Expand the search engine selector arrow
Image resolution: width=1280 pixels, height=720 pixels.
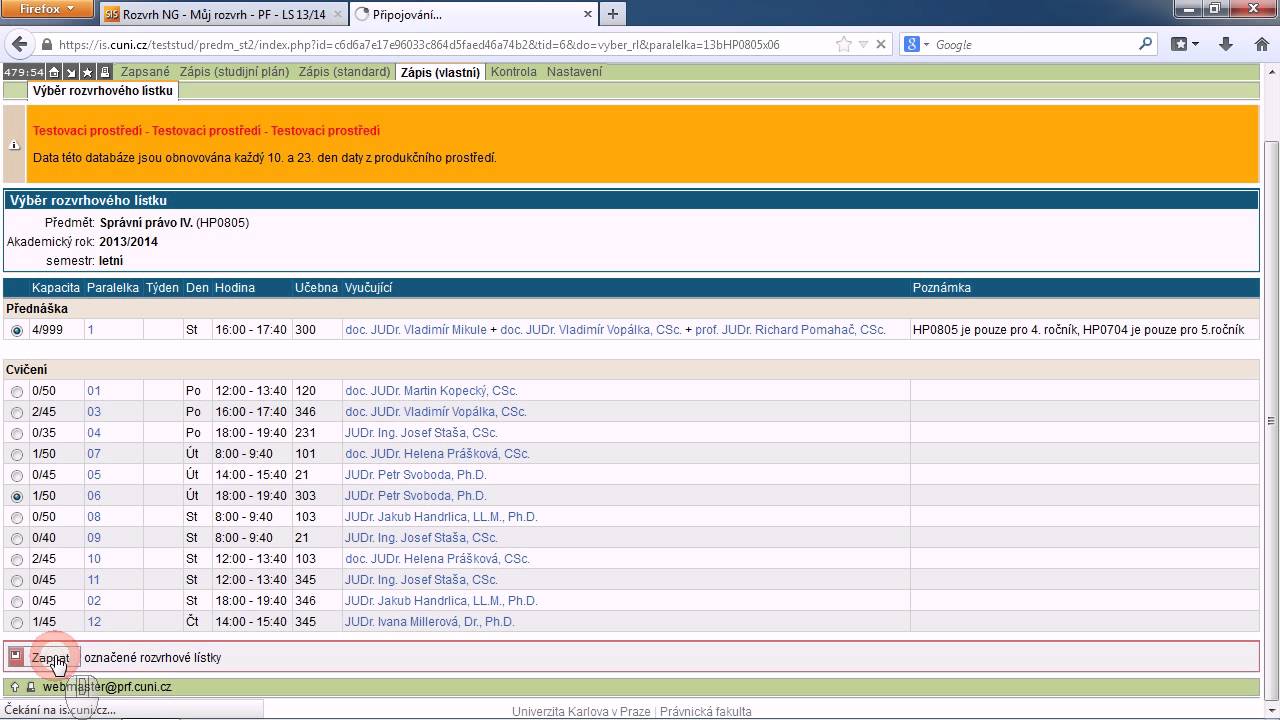pos(927,45)
